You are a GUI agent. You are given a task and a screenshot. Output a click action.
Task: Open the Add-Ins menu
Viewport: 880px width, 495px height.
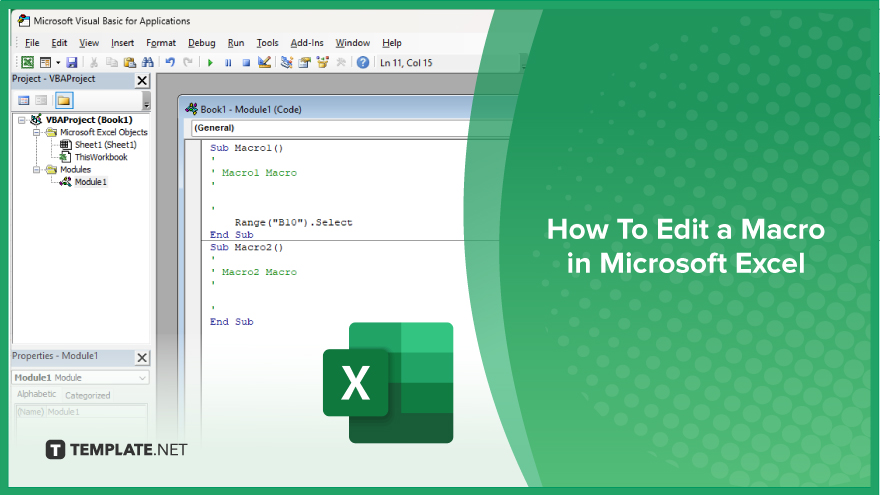[x=307, y=43]
